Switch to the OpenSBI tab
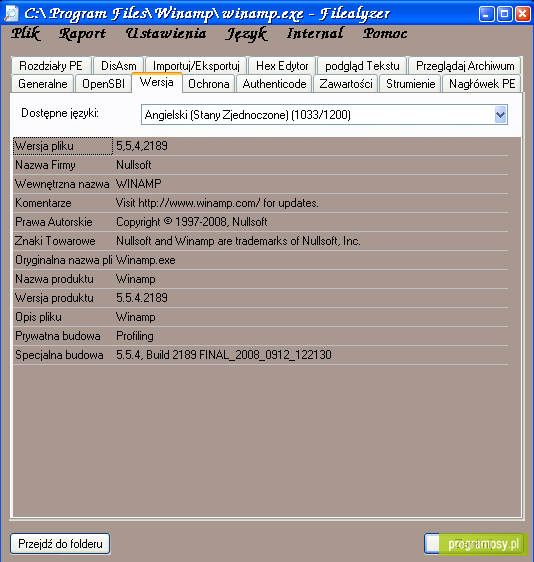Viewport: 534px width, 562px height. [x=104, y=84]
